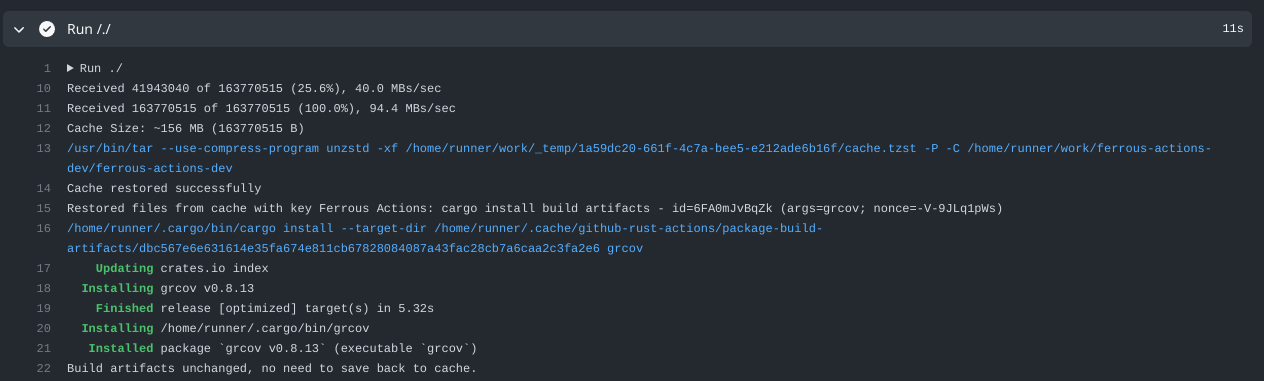Viewport: 1264px width, 381px height.
Task: Click the 11s step duration
Action: tap(1233, 29)
